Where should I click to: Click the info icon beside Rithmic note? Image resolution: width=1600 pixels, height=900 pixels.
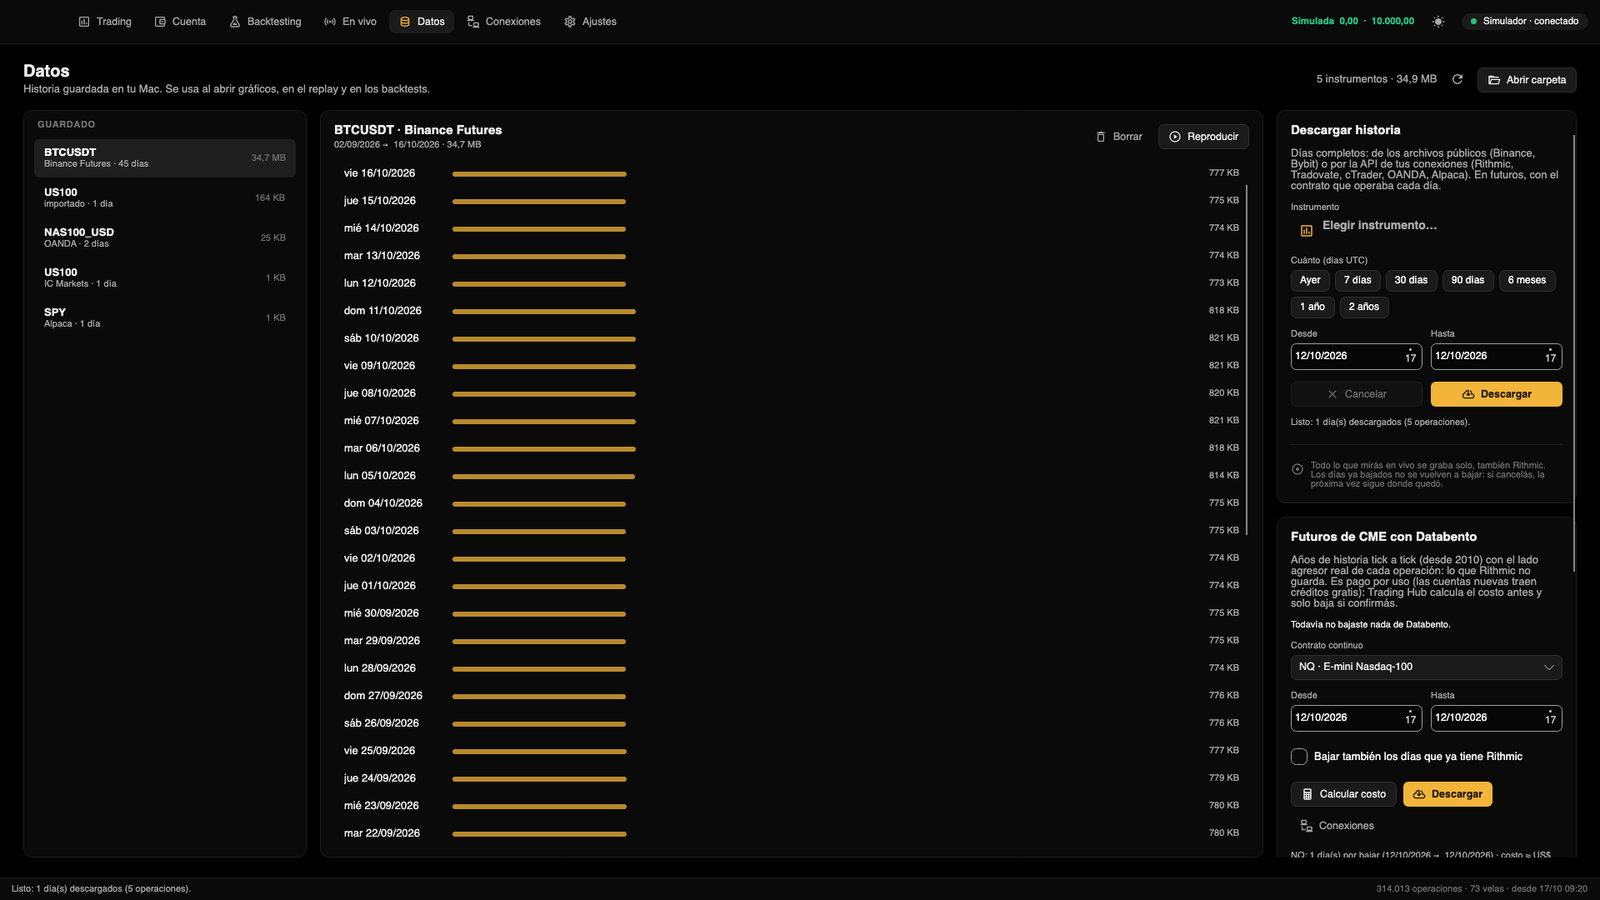click(x=1297, y=469)
